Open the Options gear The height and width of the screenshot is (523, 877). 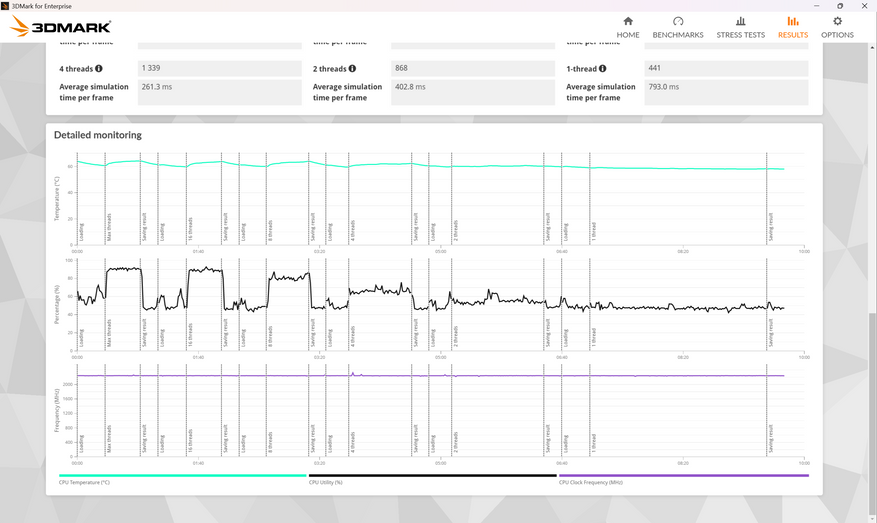point(837,27)
